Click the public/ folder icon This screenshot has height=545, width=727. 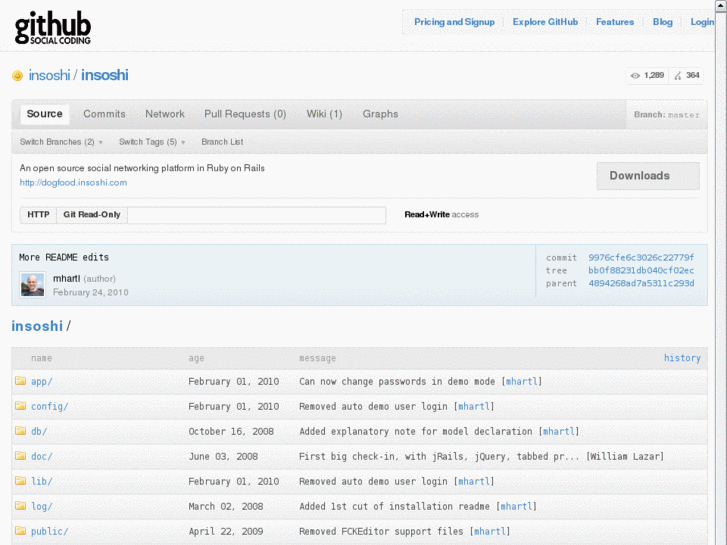point(20,531)
